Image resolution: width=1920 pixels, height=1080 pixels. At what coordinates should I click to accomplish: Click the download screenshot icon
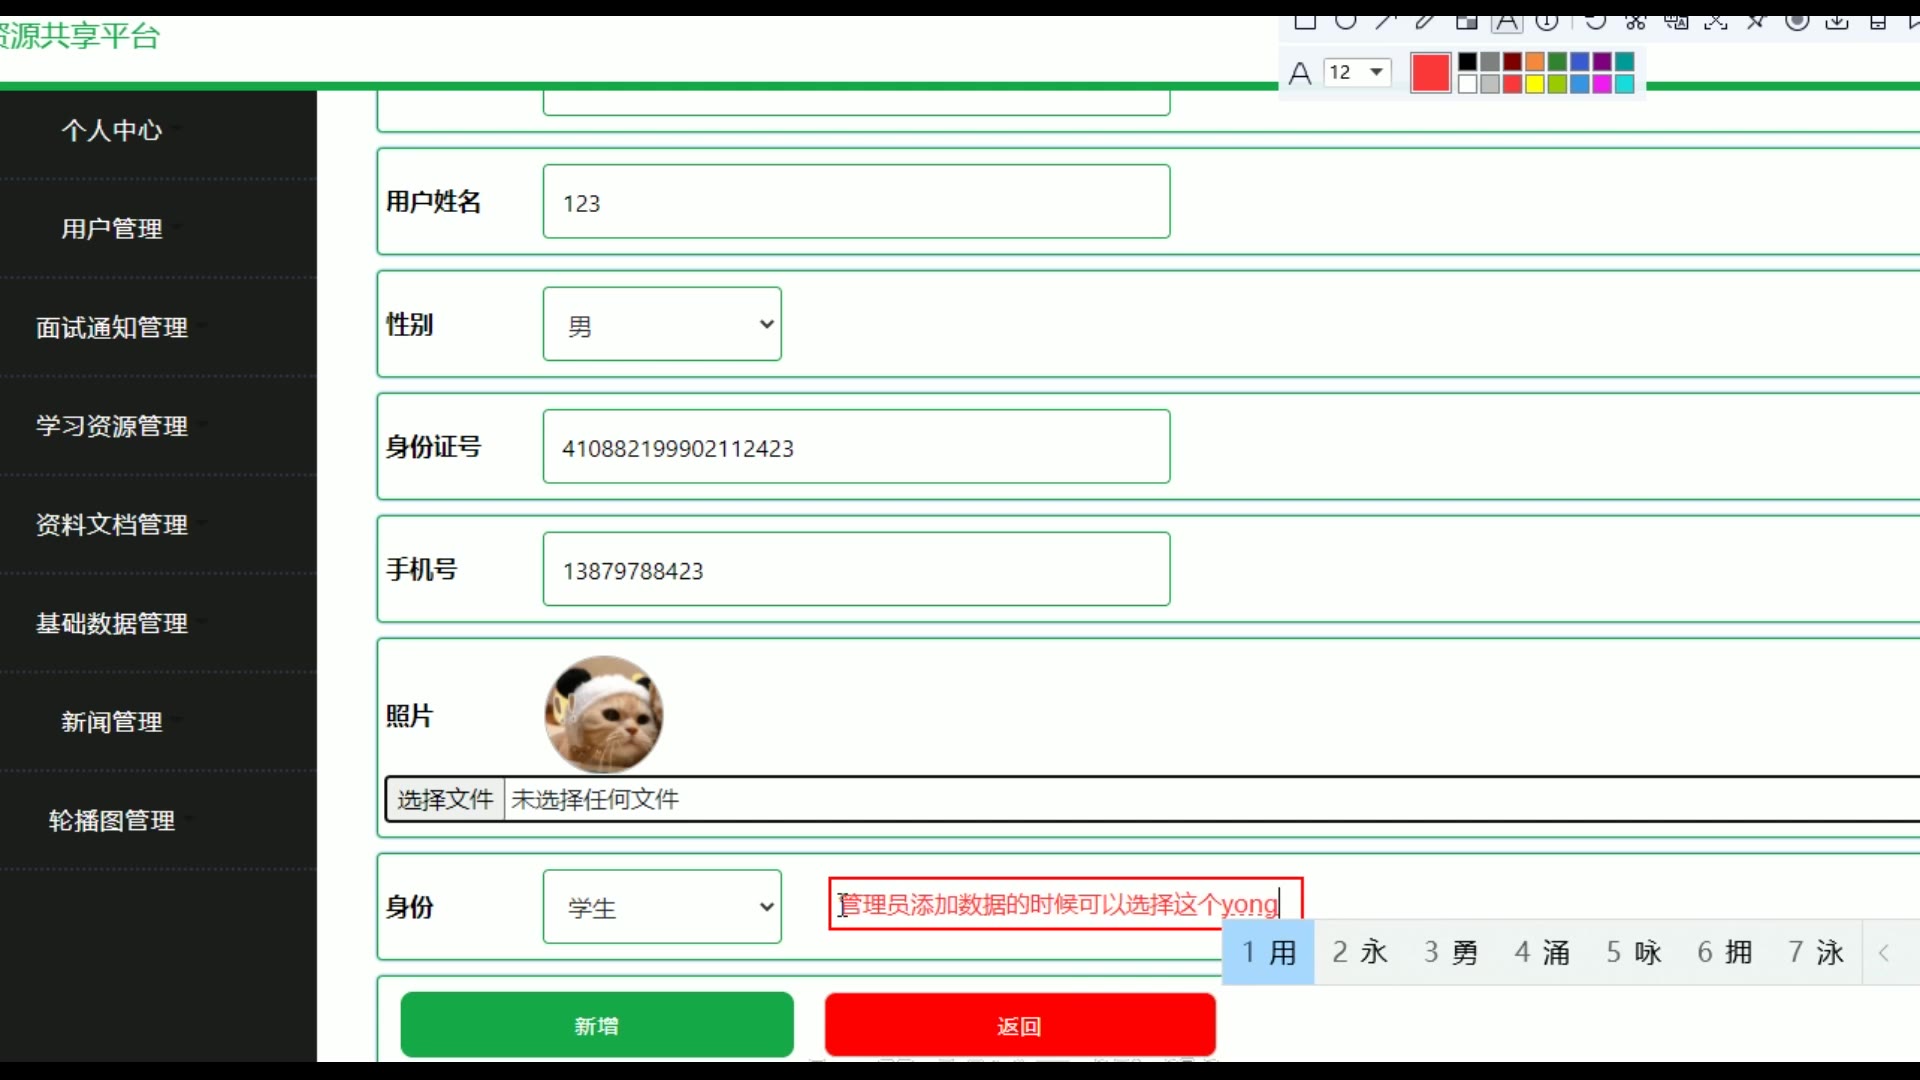(1837, 22)
